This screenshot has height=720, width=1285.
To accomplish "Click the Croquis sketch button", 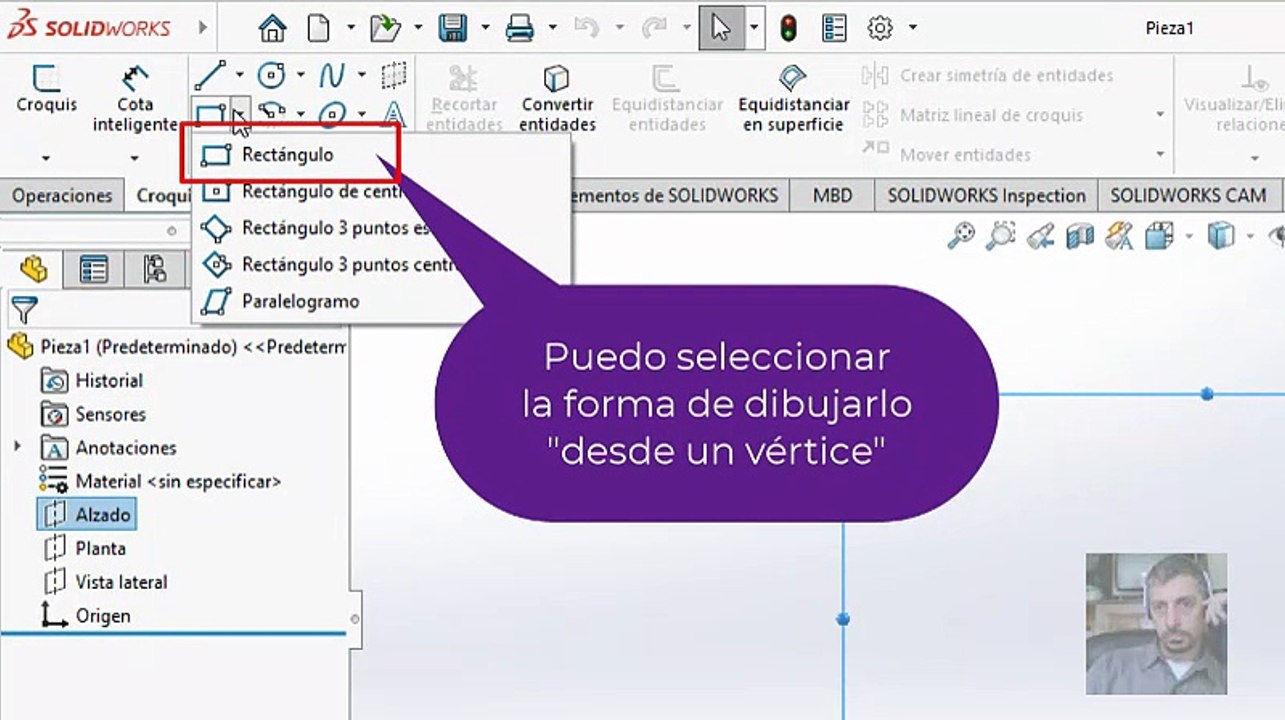I will pos(46,89).
